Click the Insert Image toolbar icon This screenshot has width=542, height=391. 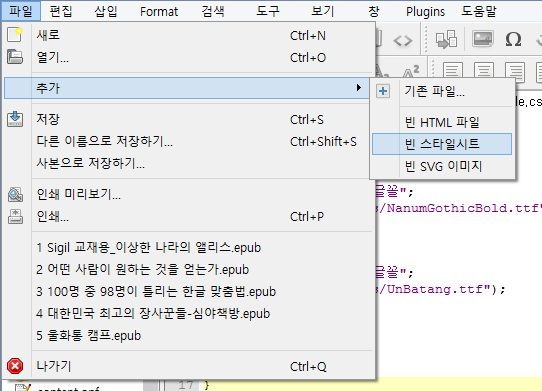483,39
